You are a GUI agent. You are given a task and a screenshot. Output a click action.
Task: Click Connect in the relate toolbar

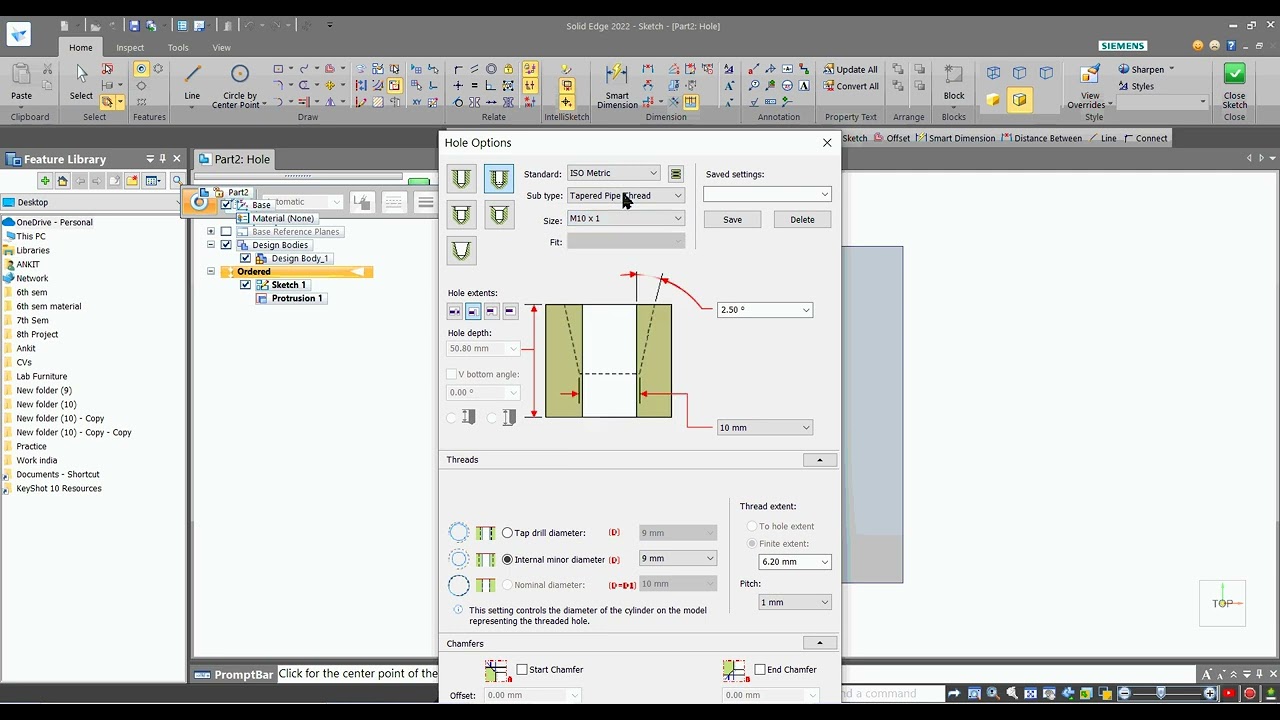pos(1146,138)
